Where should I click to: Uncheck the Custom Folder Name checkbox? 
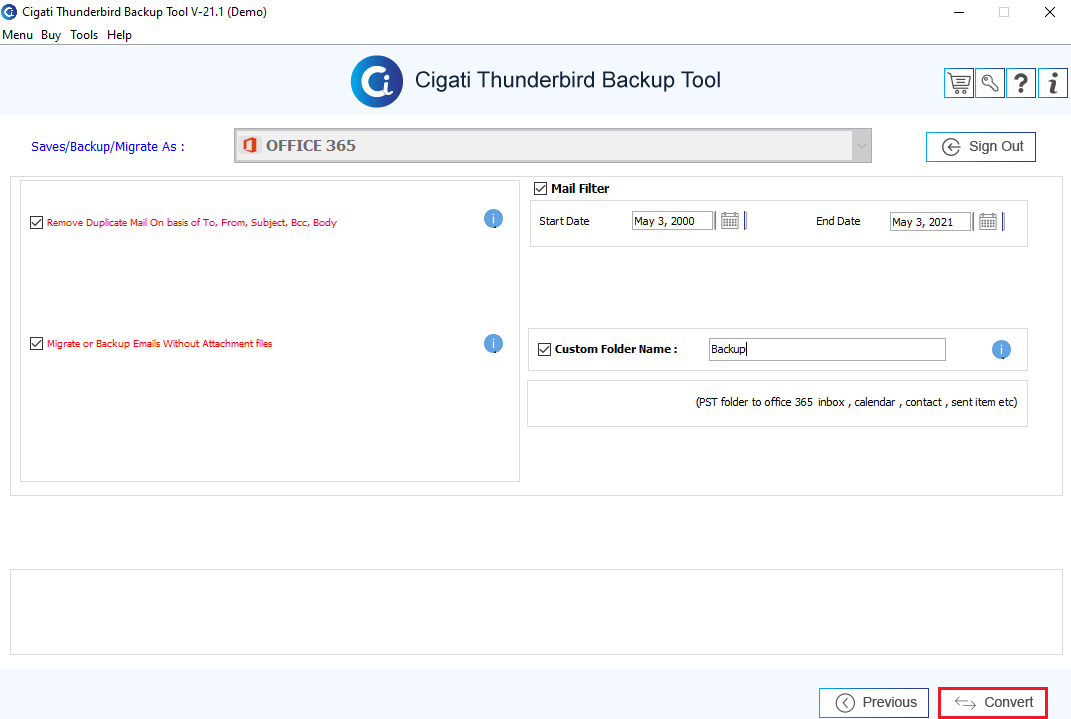coord(544,350)
